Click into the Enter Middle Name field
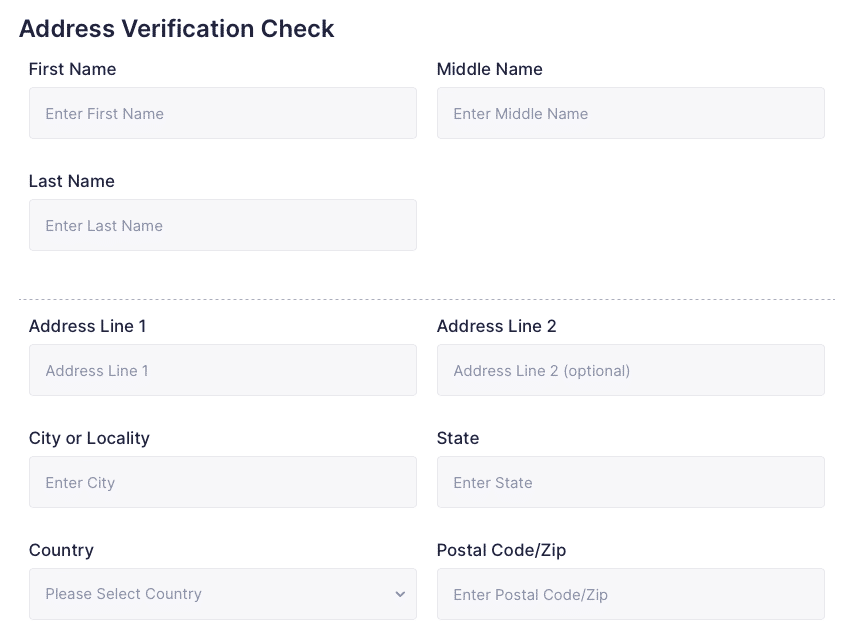 point(631,113)
